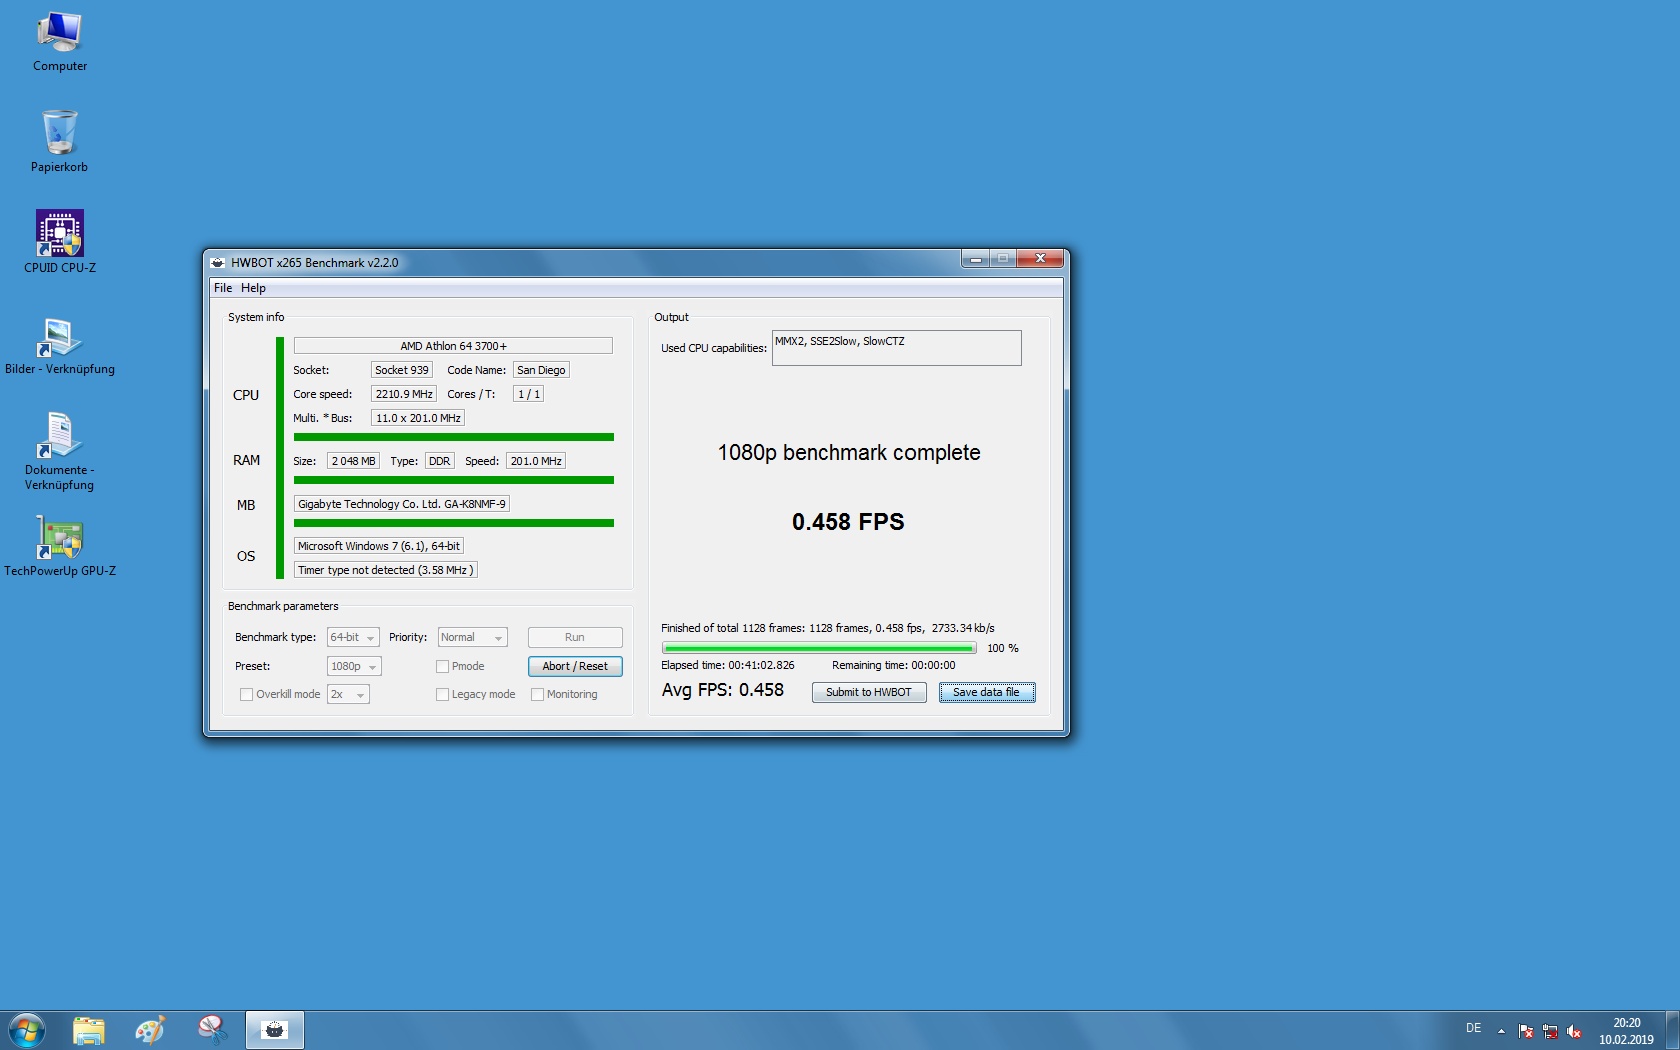Screen dimensions: 1680x1050
Task: Open the File menu
Action: 223,288
